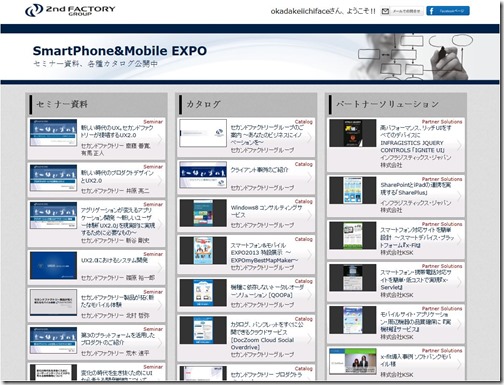Click chevron arrow on Windows8 コンサルティング row

click(x=310, y=215)
